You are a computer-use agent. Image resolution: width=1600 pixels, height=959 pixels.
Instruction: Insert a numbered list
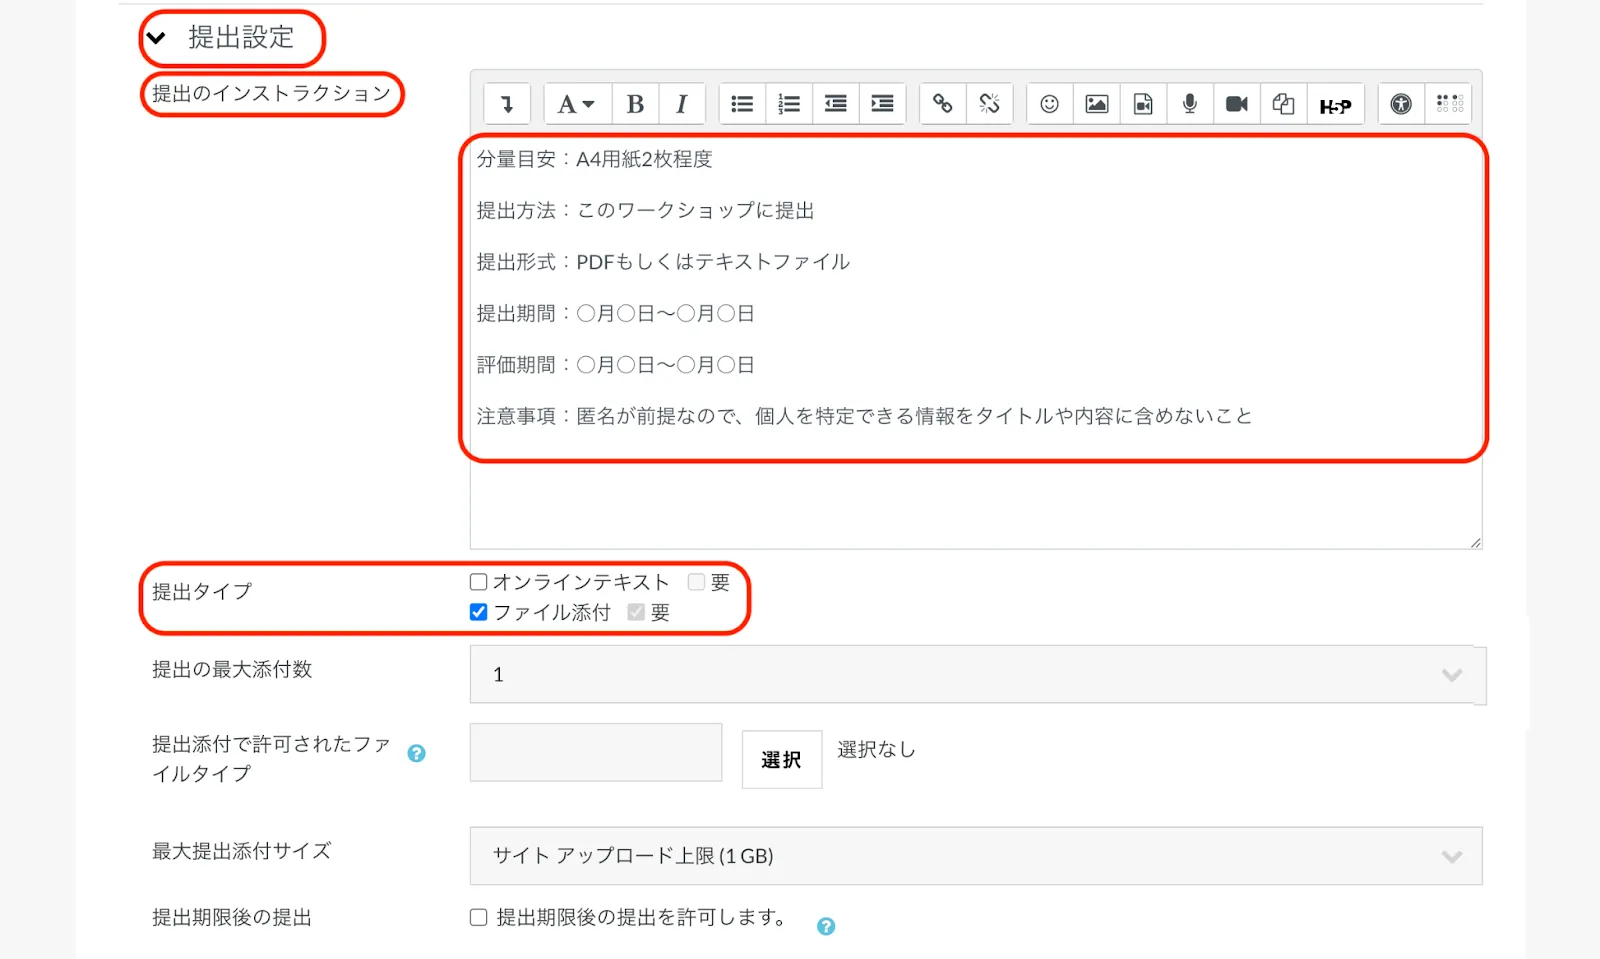tap(789, 104)
